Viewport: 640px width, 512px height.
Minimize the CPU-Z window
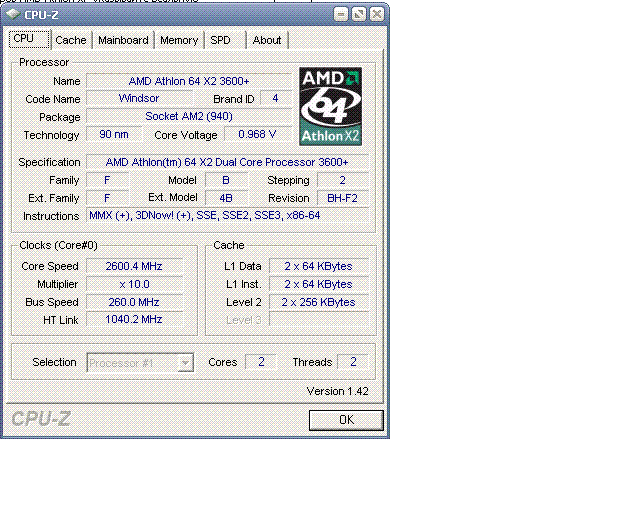tap(340, 15)
